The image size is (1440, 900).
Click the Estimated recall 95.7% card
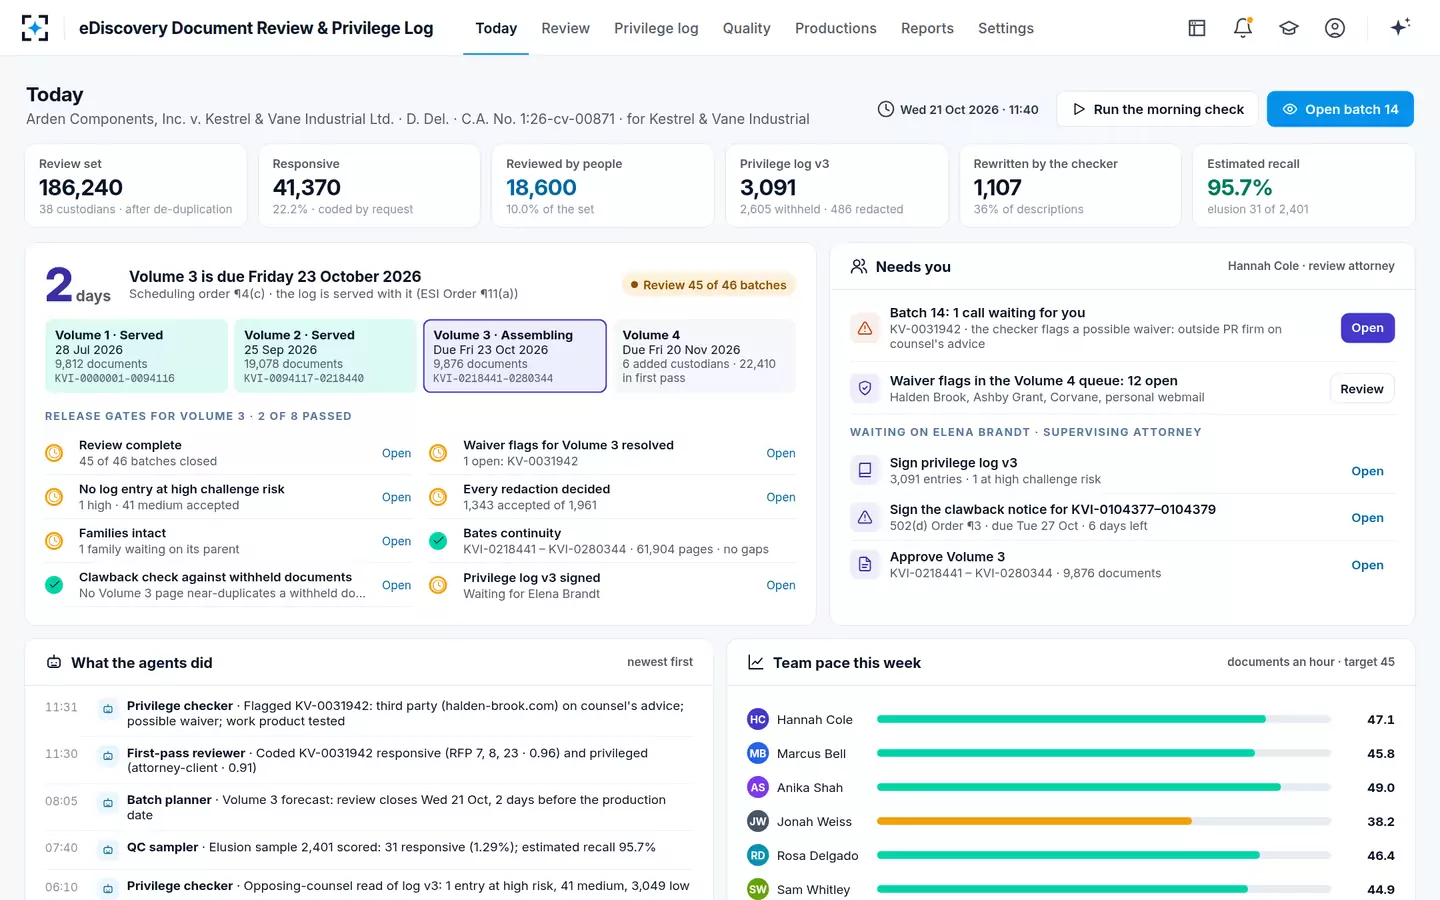[1303, 186]
